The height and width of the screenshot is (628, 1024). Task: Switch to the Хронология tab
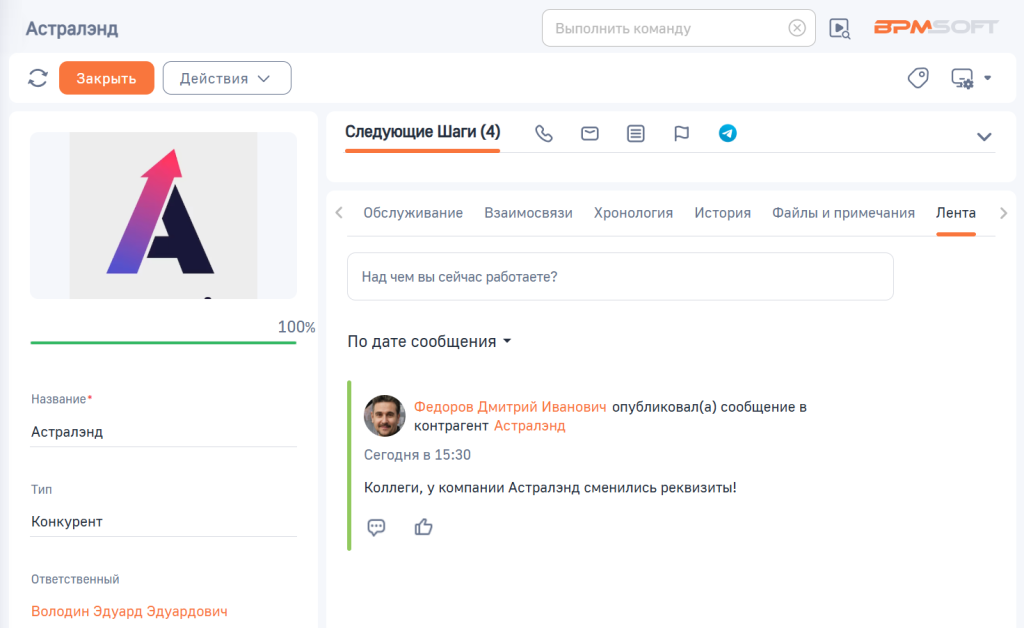click(x=633, y=212)
